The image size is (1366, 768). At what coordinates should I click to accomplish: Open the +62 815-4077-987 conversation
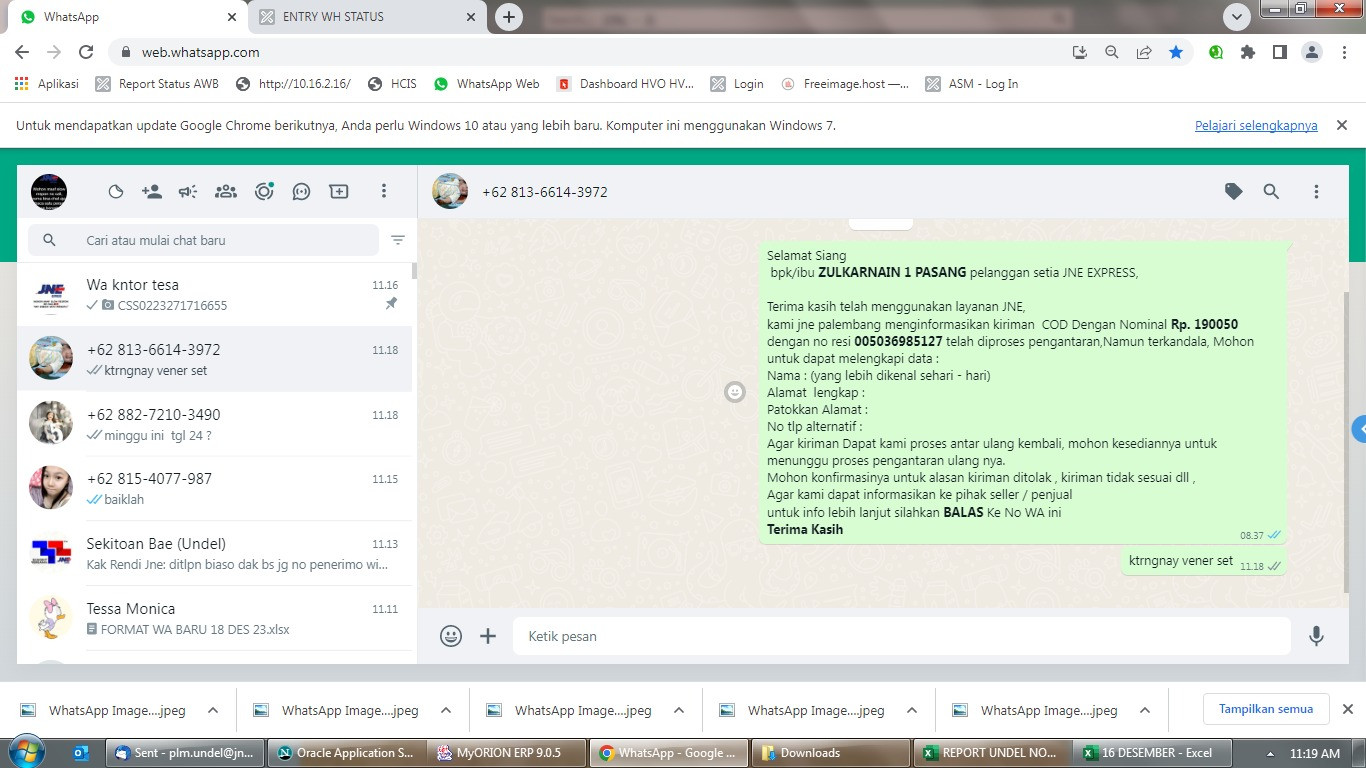click(214, 488)
